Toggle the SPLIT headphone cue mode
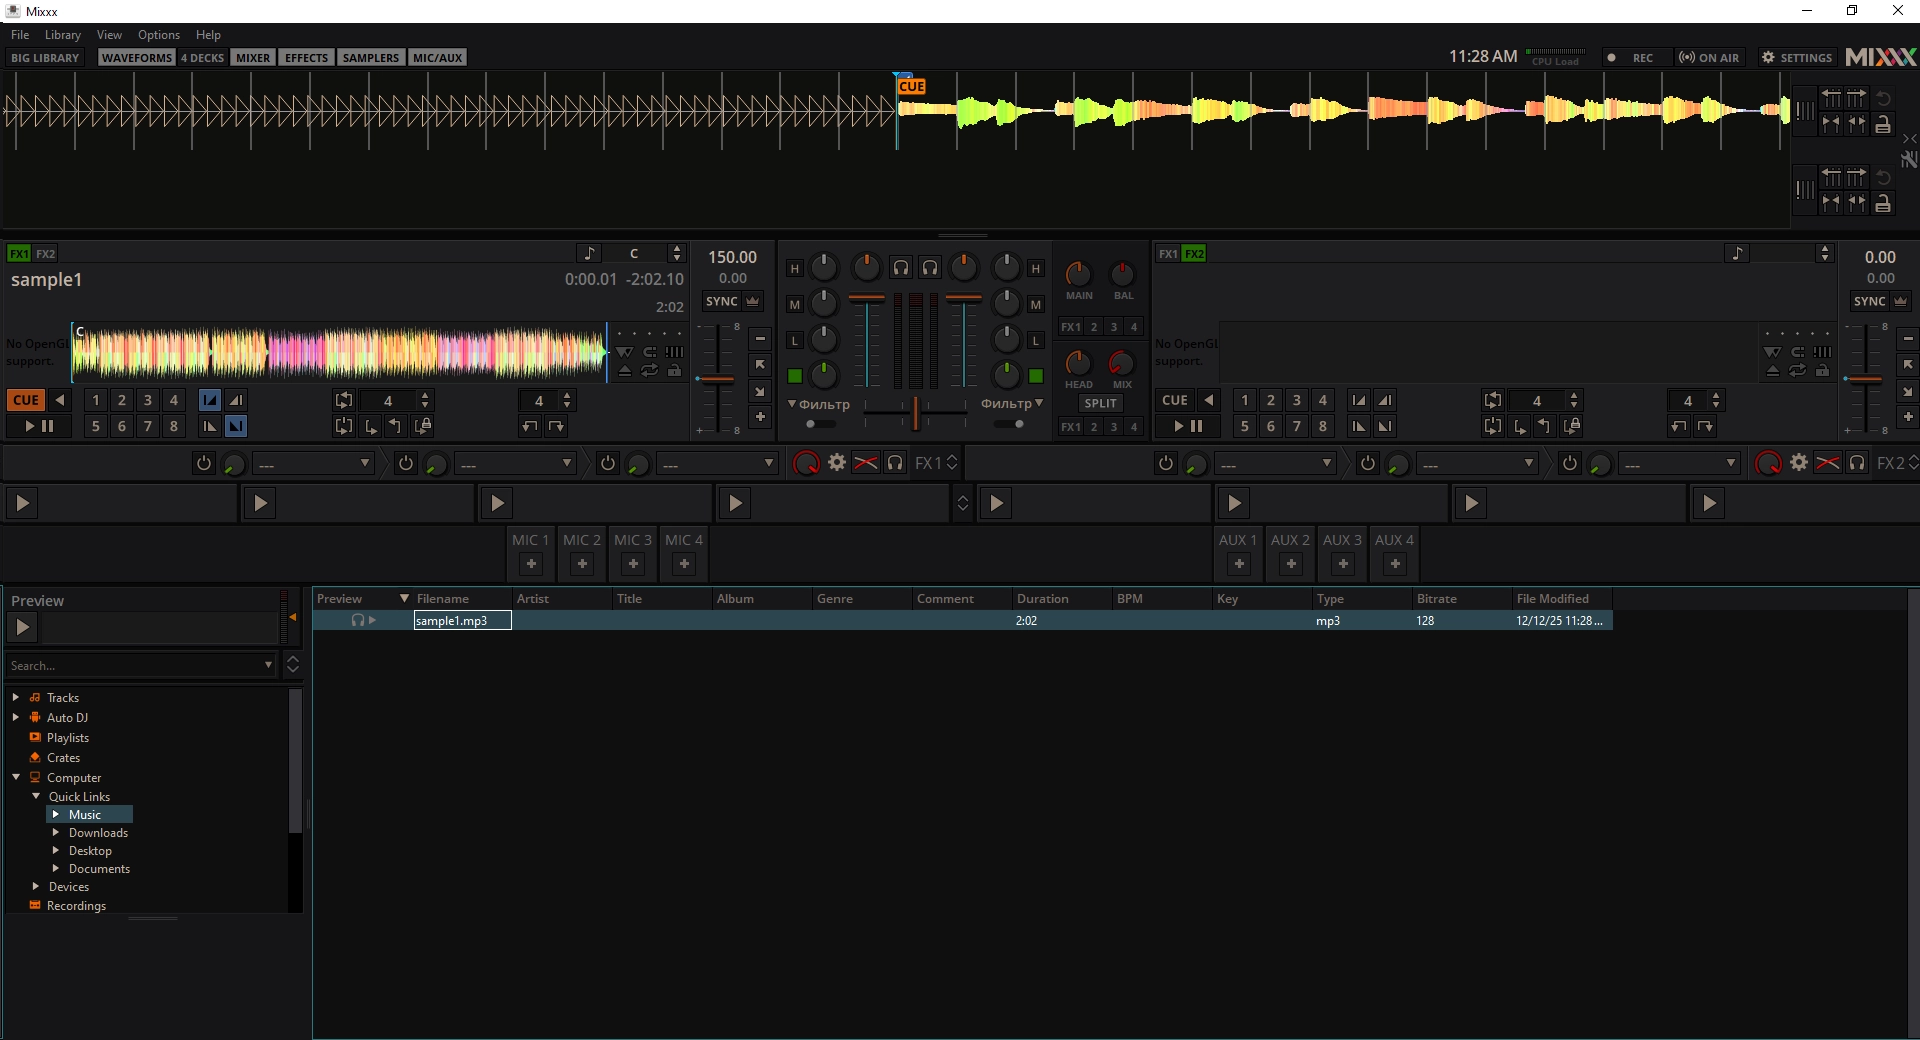This screenshot has width=1920, height=1040. 1100,404
